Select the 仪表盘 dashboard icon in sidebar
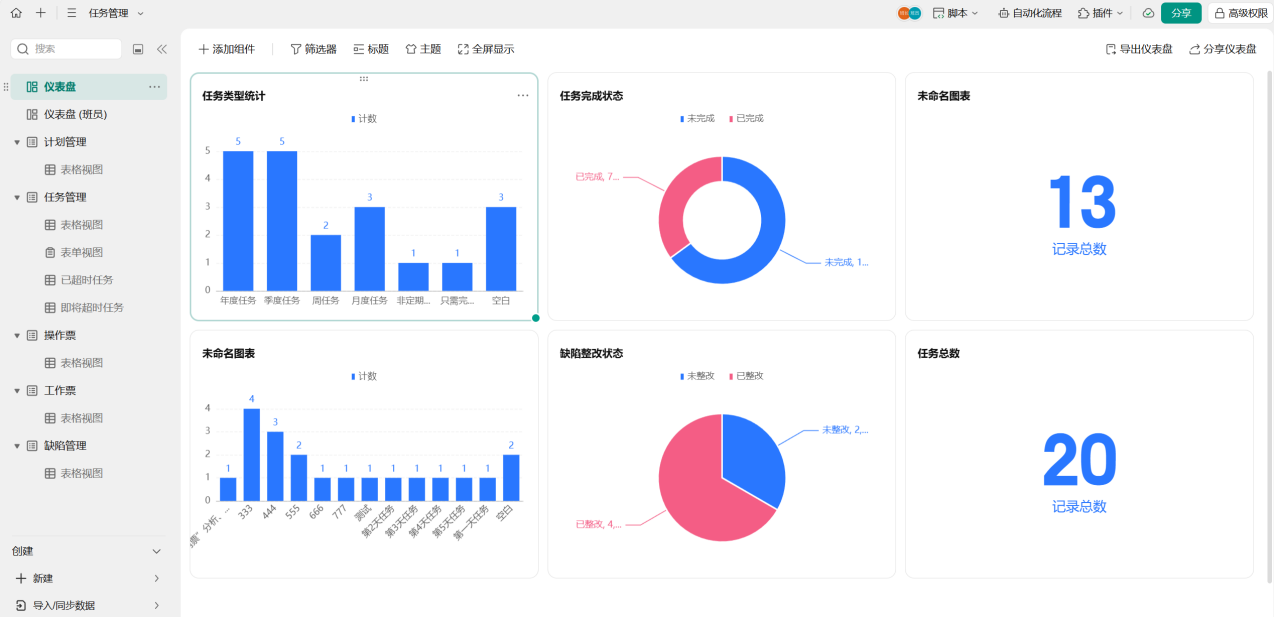 pyautogui.click(x=32, y=87)
